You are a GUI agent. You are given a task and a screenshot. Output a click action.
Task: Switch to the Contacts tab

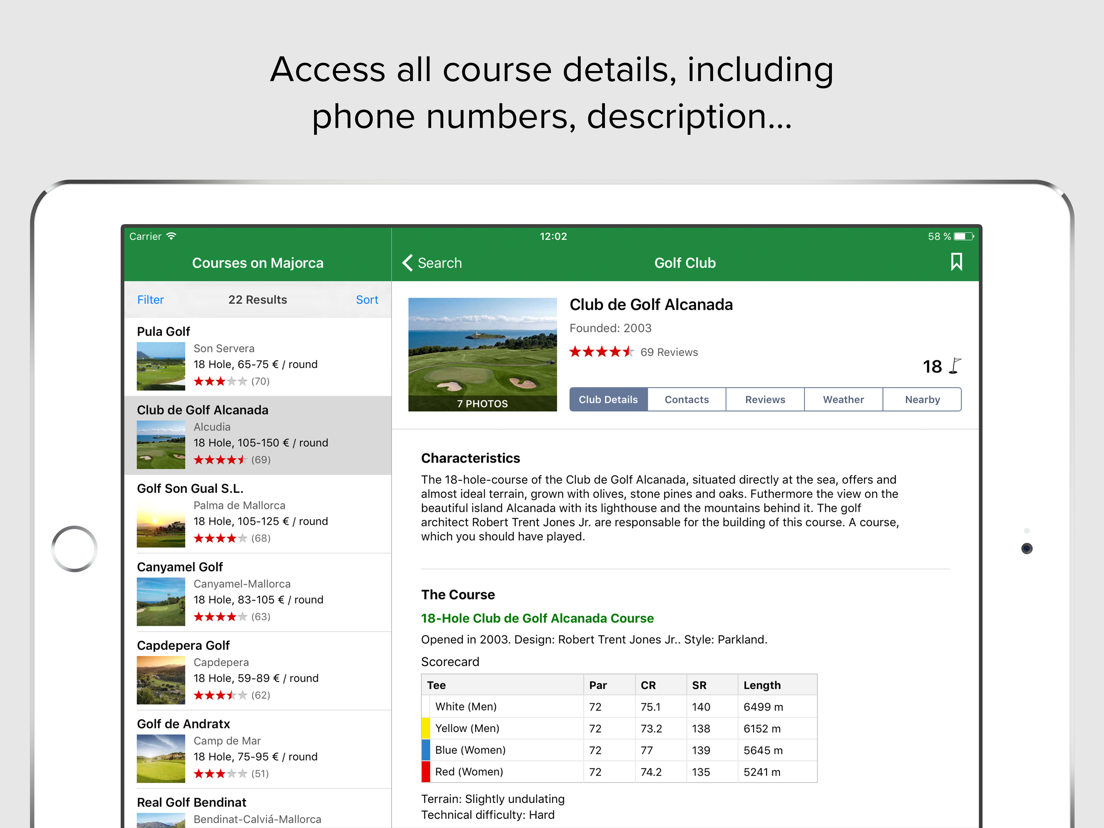point(686,399)
